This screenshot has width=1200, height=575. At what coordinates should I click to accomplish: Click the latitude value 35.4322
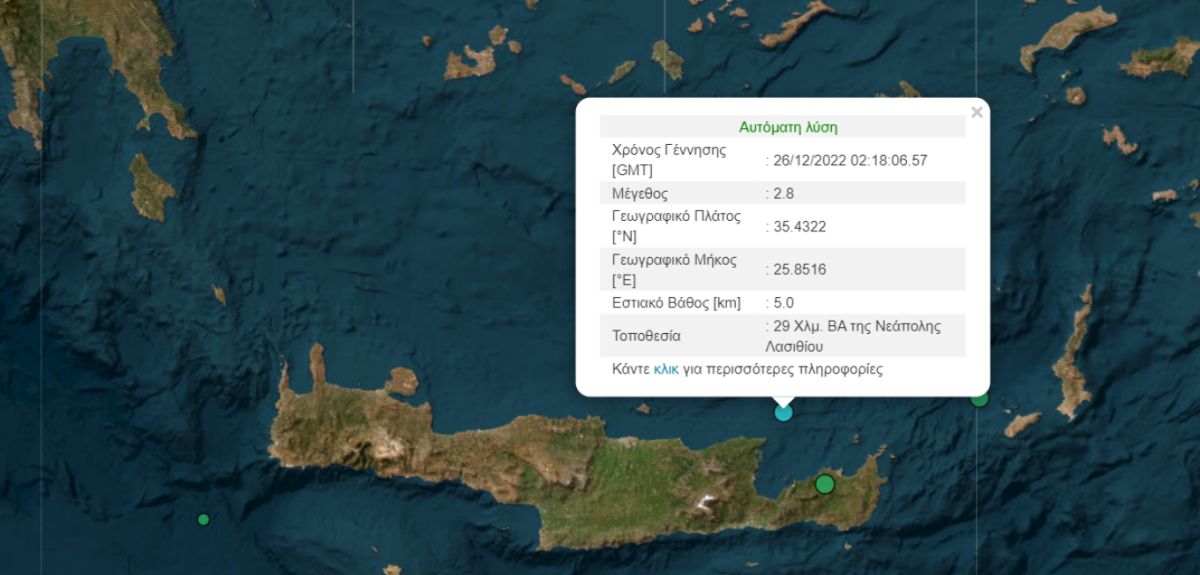coord(798,226)
